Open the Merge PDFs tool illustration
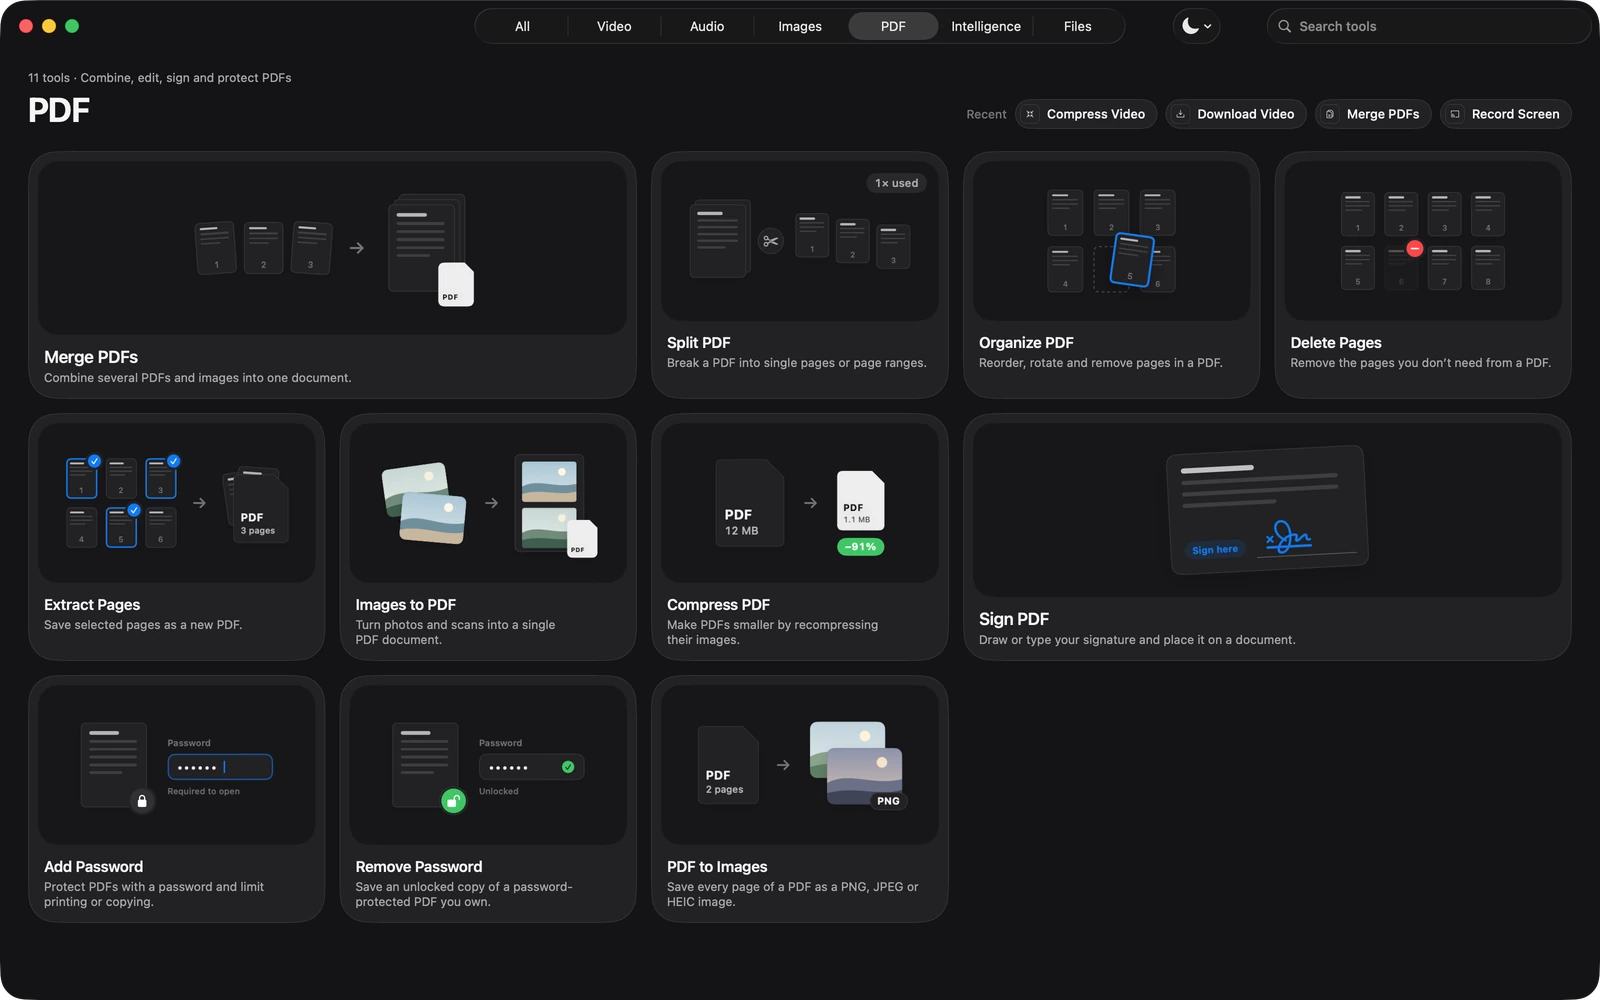Viewport: 1600px width, 1000px height. pos(332,248)
